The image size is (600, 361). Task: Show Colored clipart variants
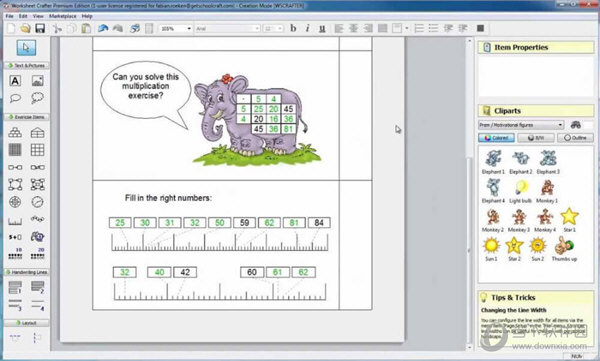(x=496, y=138)
